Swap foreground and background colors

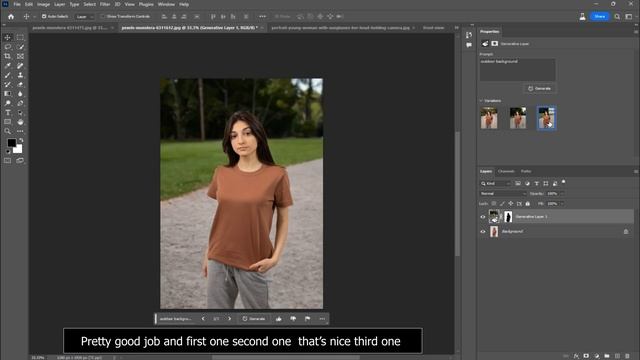click(x=21, y=140)
